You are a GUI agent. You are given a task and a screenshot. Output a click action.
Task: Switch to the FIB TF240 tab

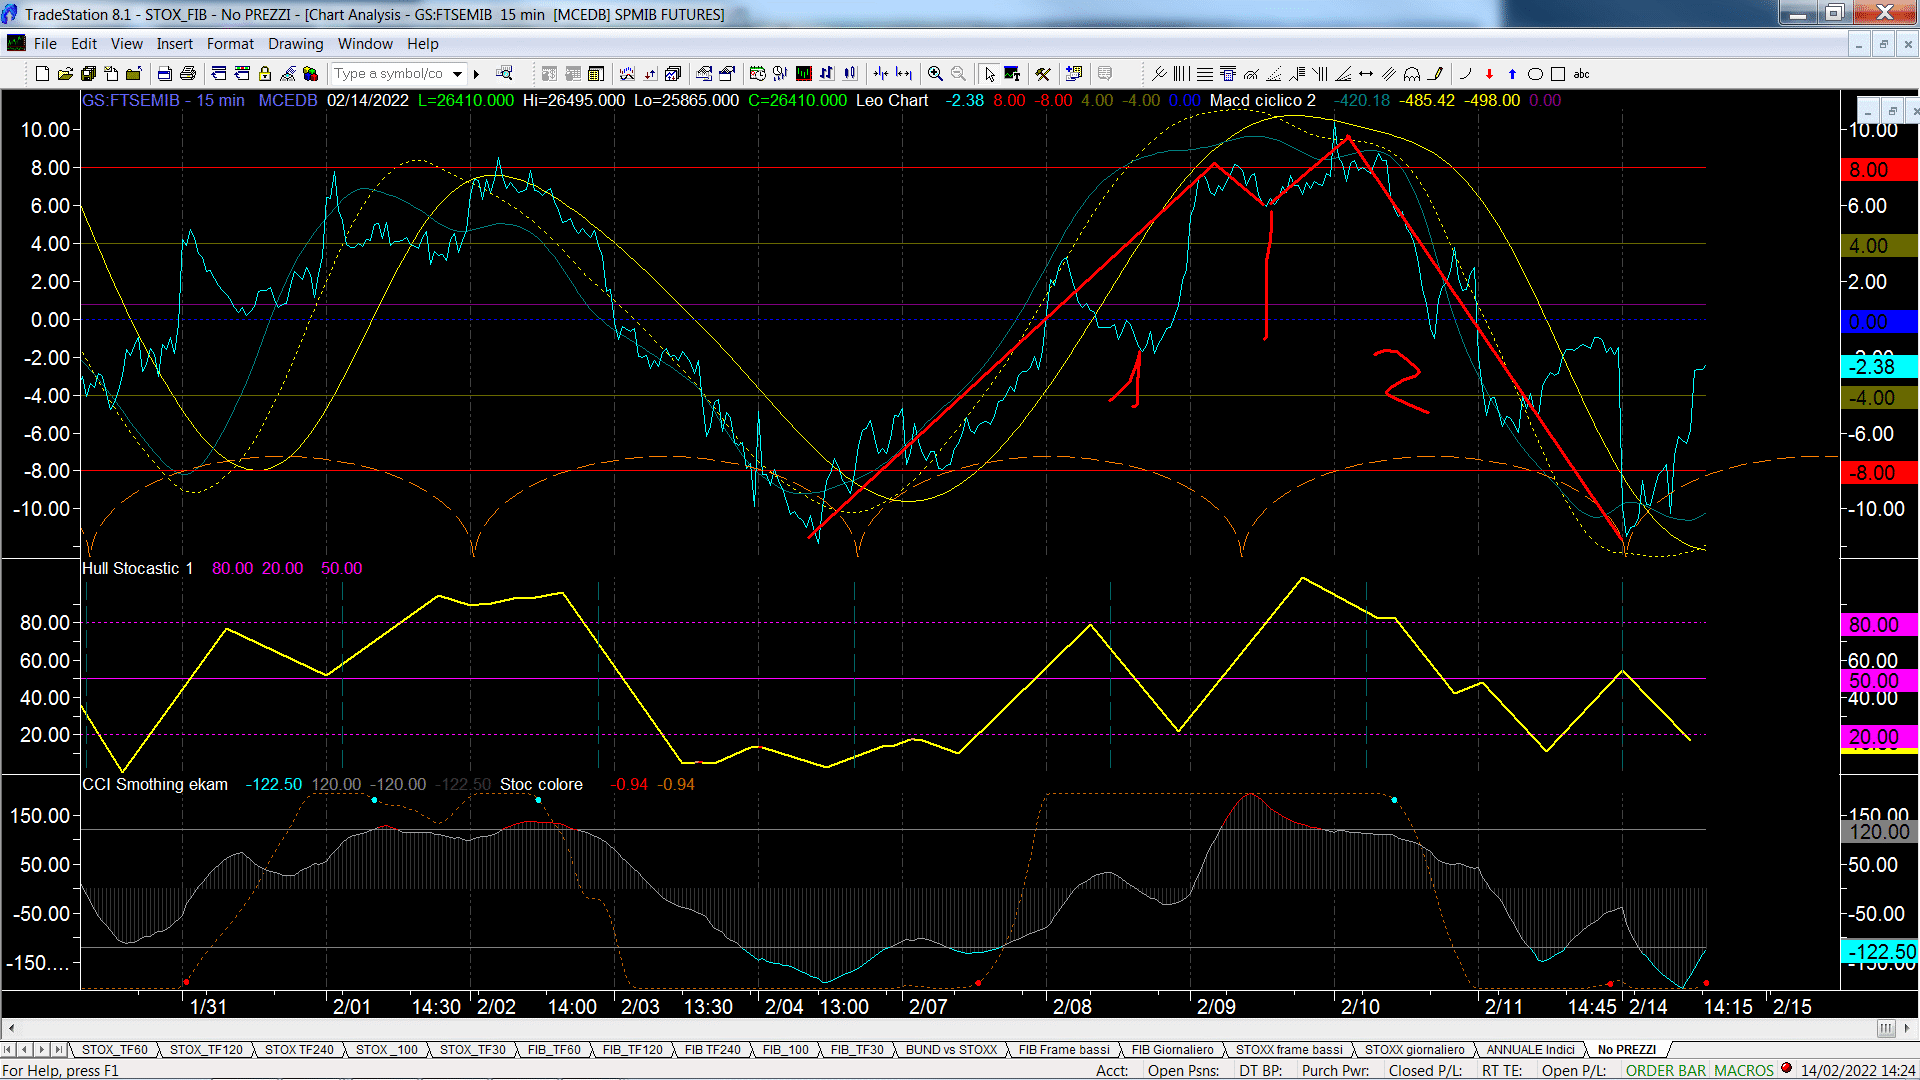[x=713, y=1049]
